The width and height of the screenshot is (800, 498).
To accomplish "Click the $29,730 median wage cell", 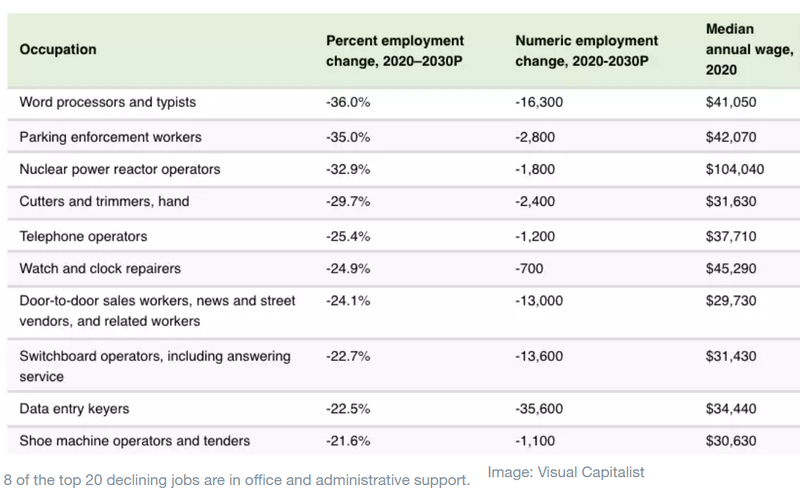I will 731,301.
